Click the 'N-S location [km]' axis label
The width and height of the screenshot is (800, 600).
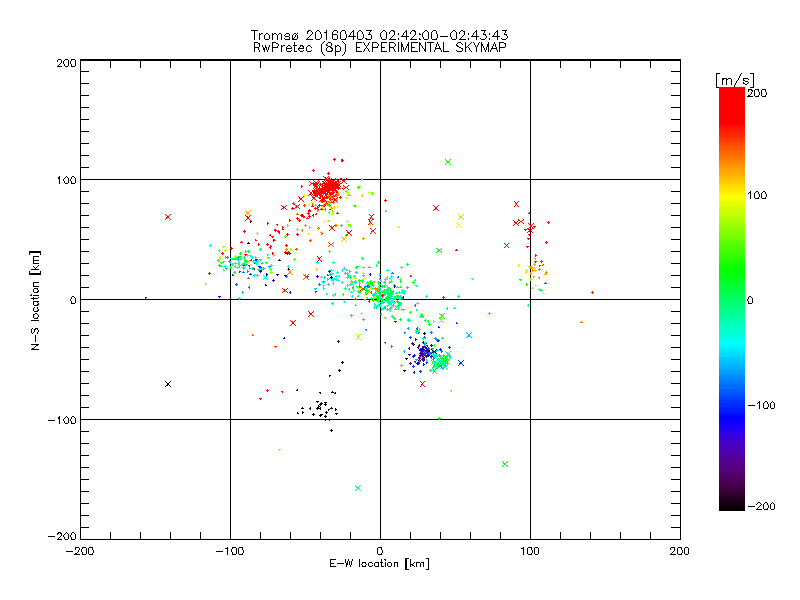point(35,300)
